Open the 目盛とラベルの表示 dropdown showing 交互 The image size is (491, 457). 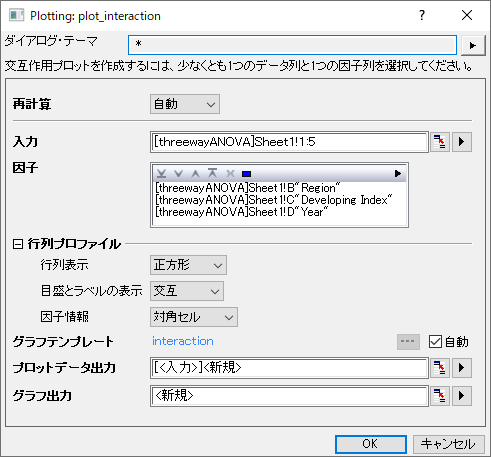(x=187, y=291)
